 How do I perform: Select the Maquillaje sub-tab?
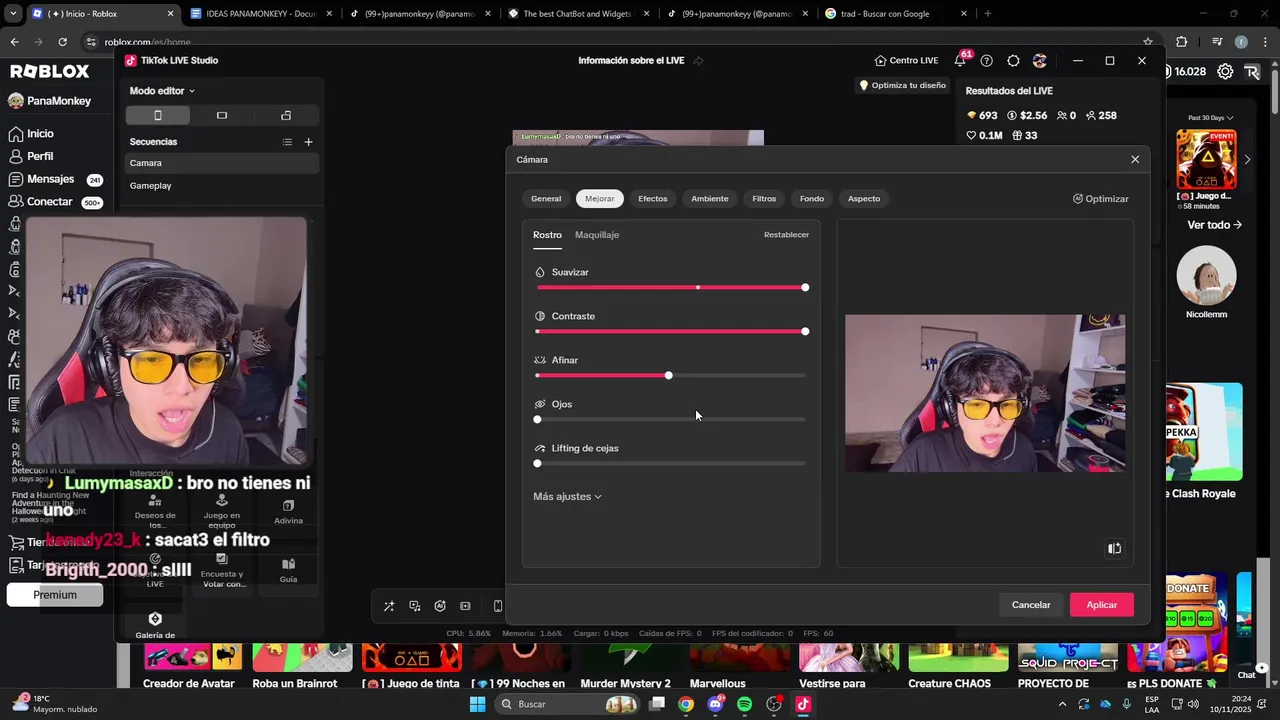(x=597, y=235)
